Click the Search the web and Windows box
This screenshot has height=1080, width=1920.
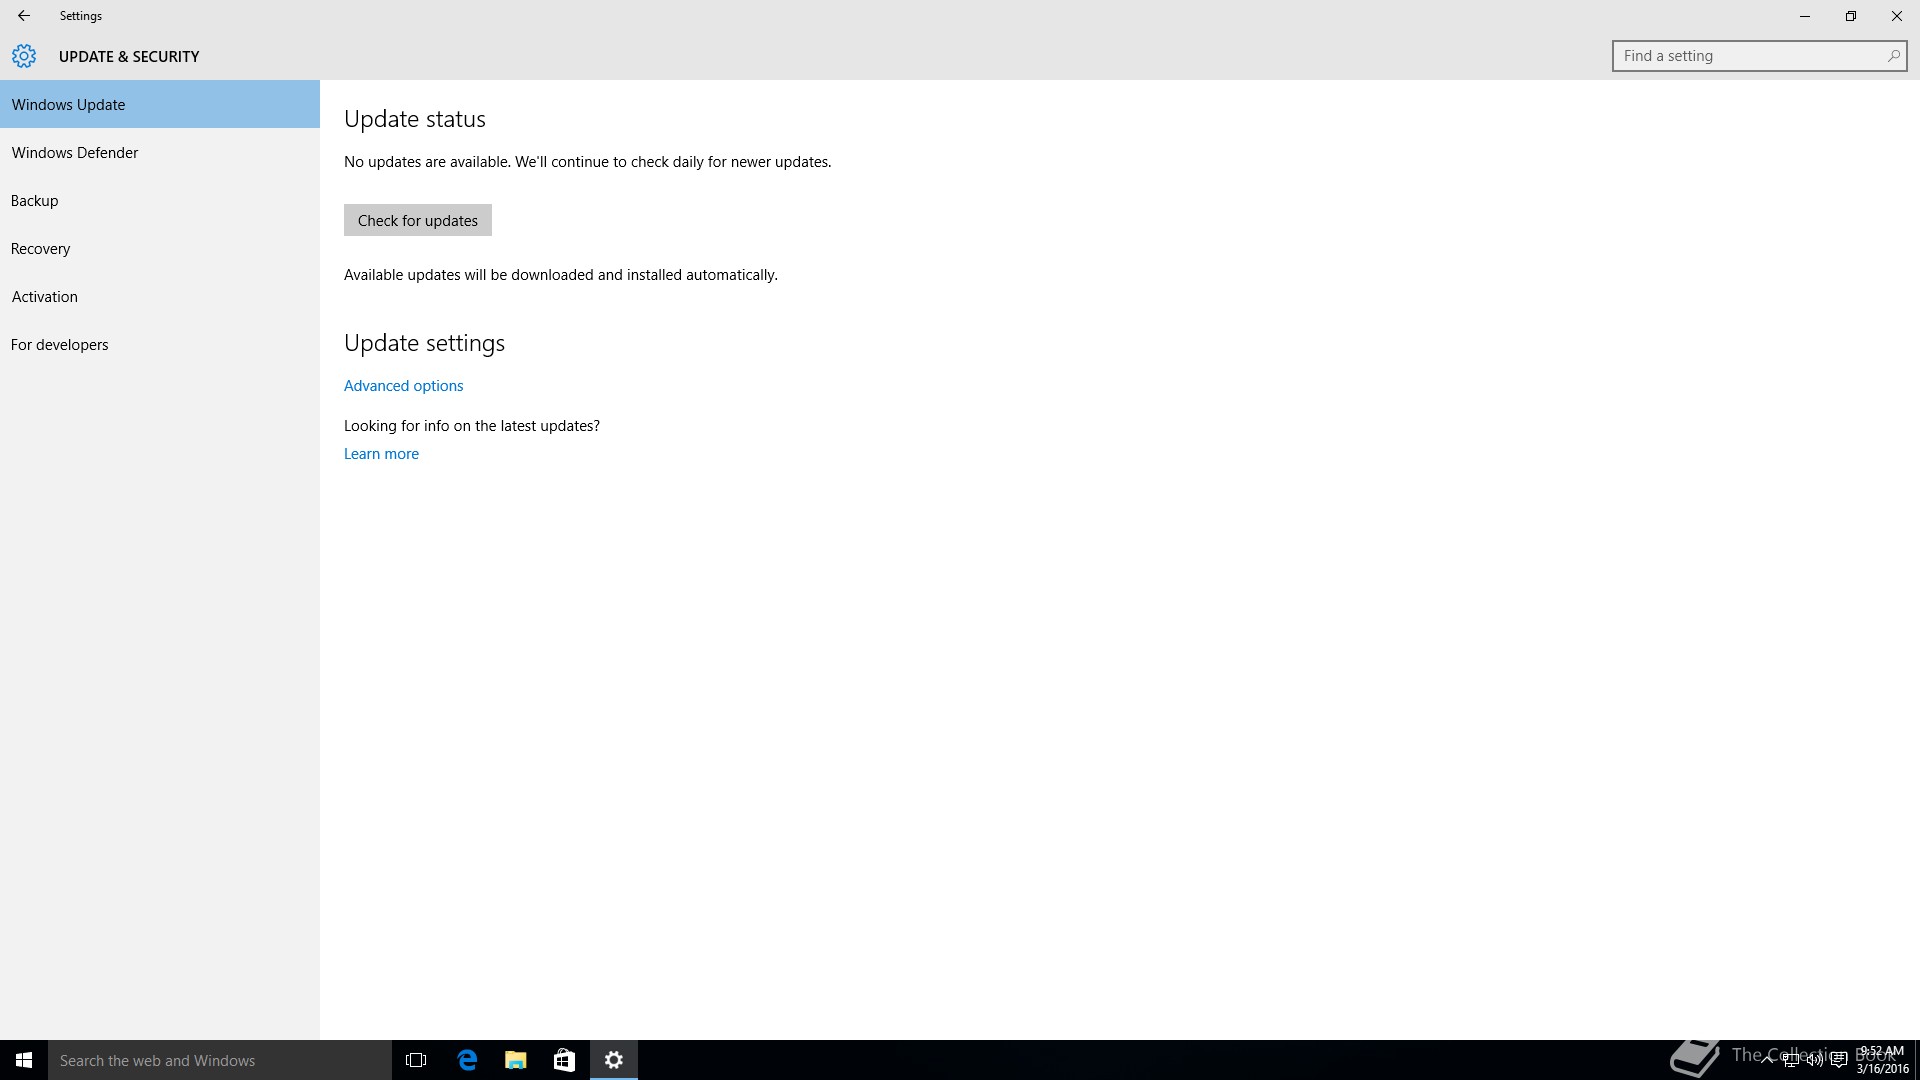pyautogui.click(x=220, y=1060)
